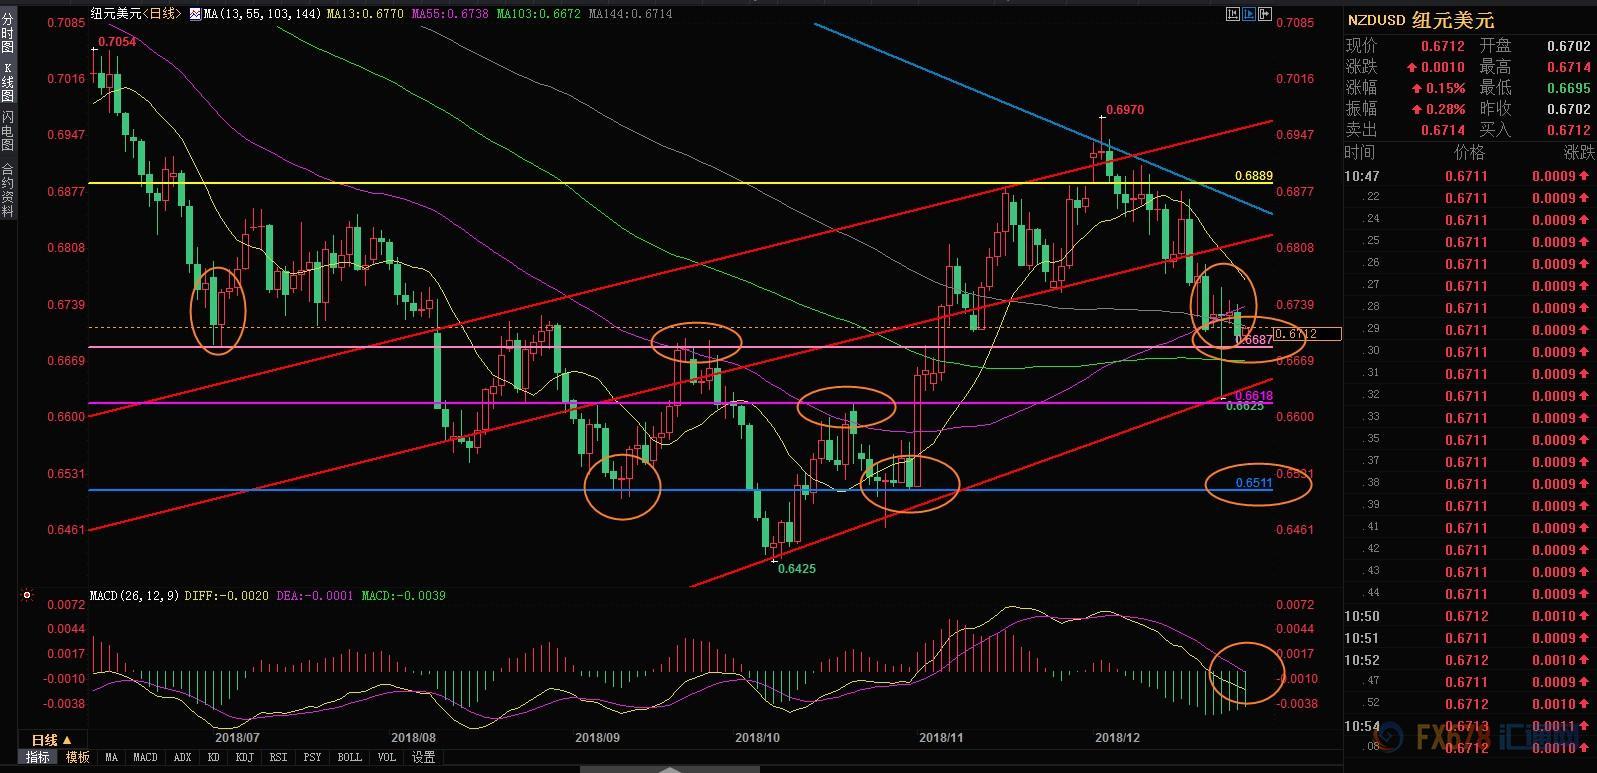Screen dimensions: 1597x773
Task: Click the 2018/10 date axis label
Action: [757, 738]
